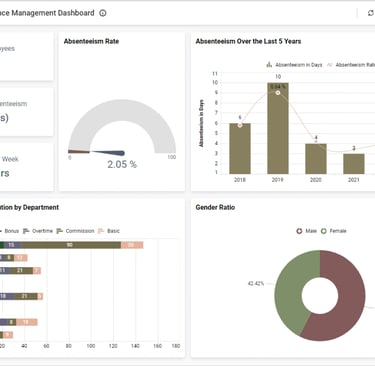
Task: Toggle the Basic legend series
Action: click(109, 231)
